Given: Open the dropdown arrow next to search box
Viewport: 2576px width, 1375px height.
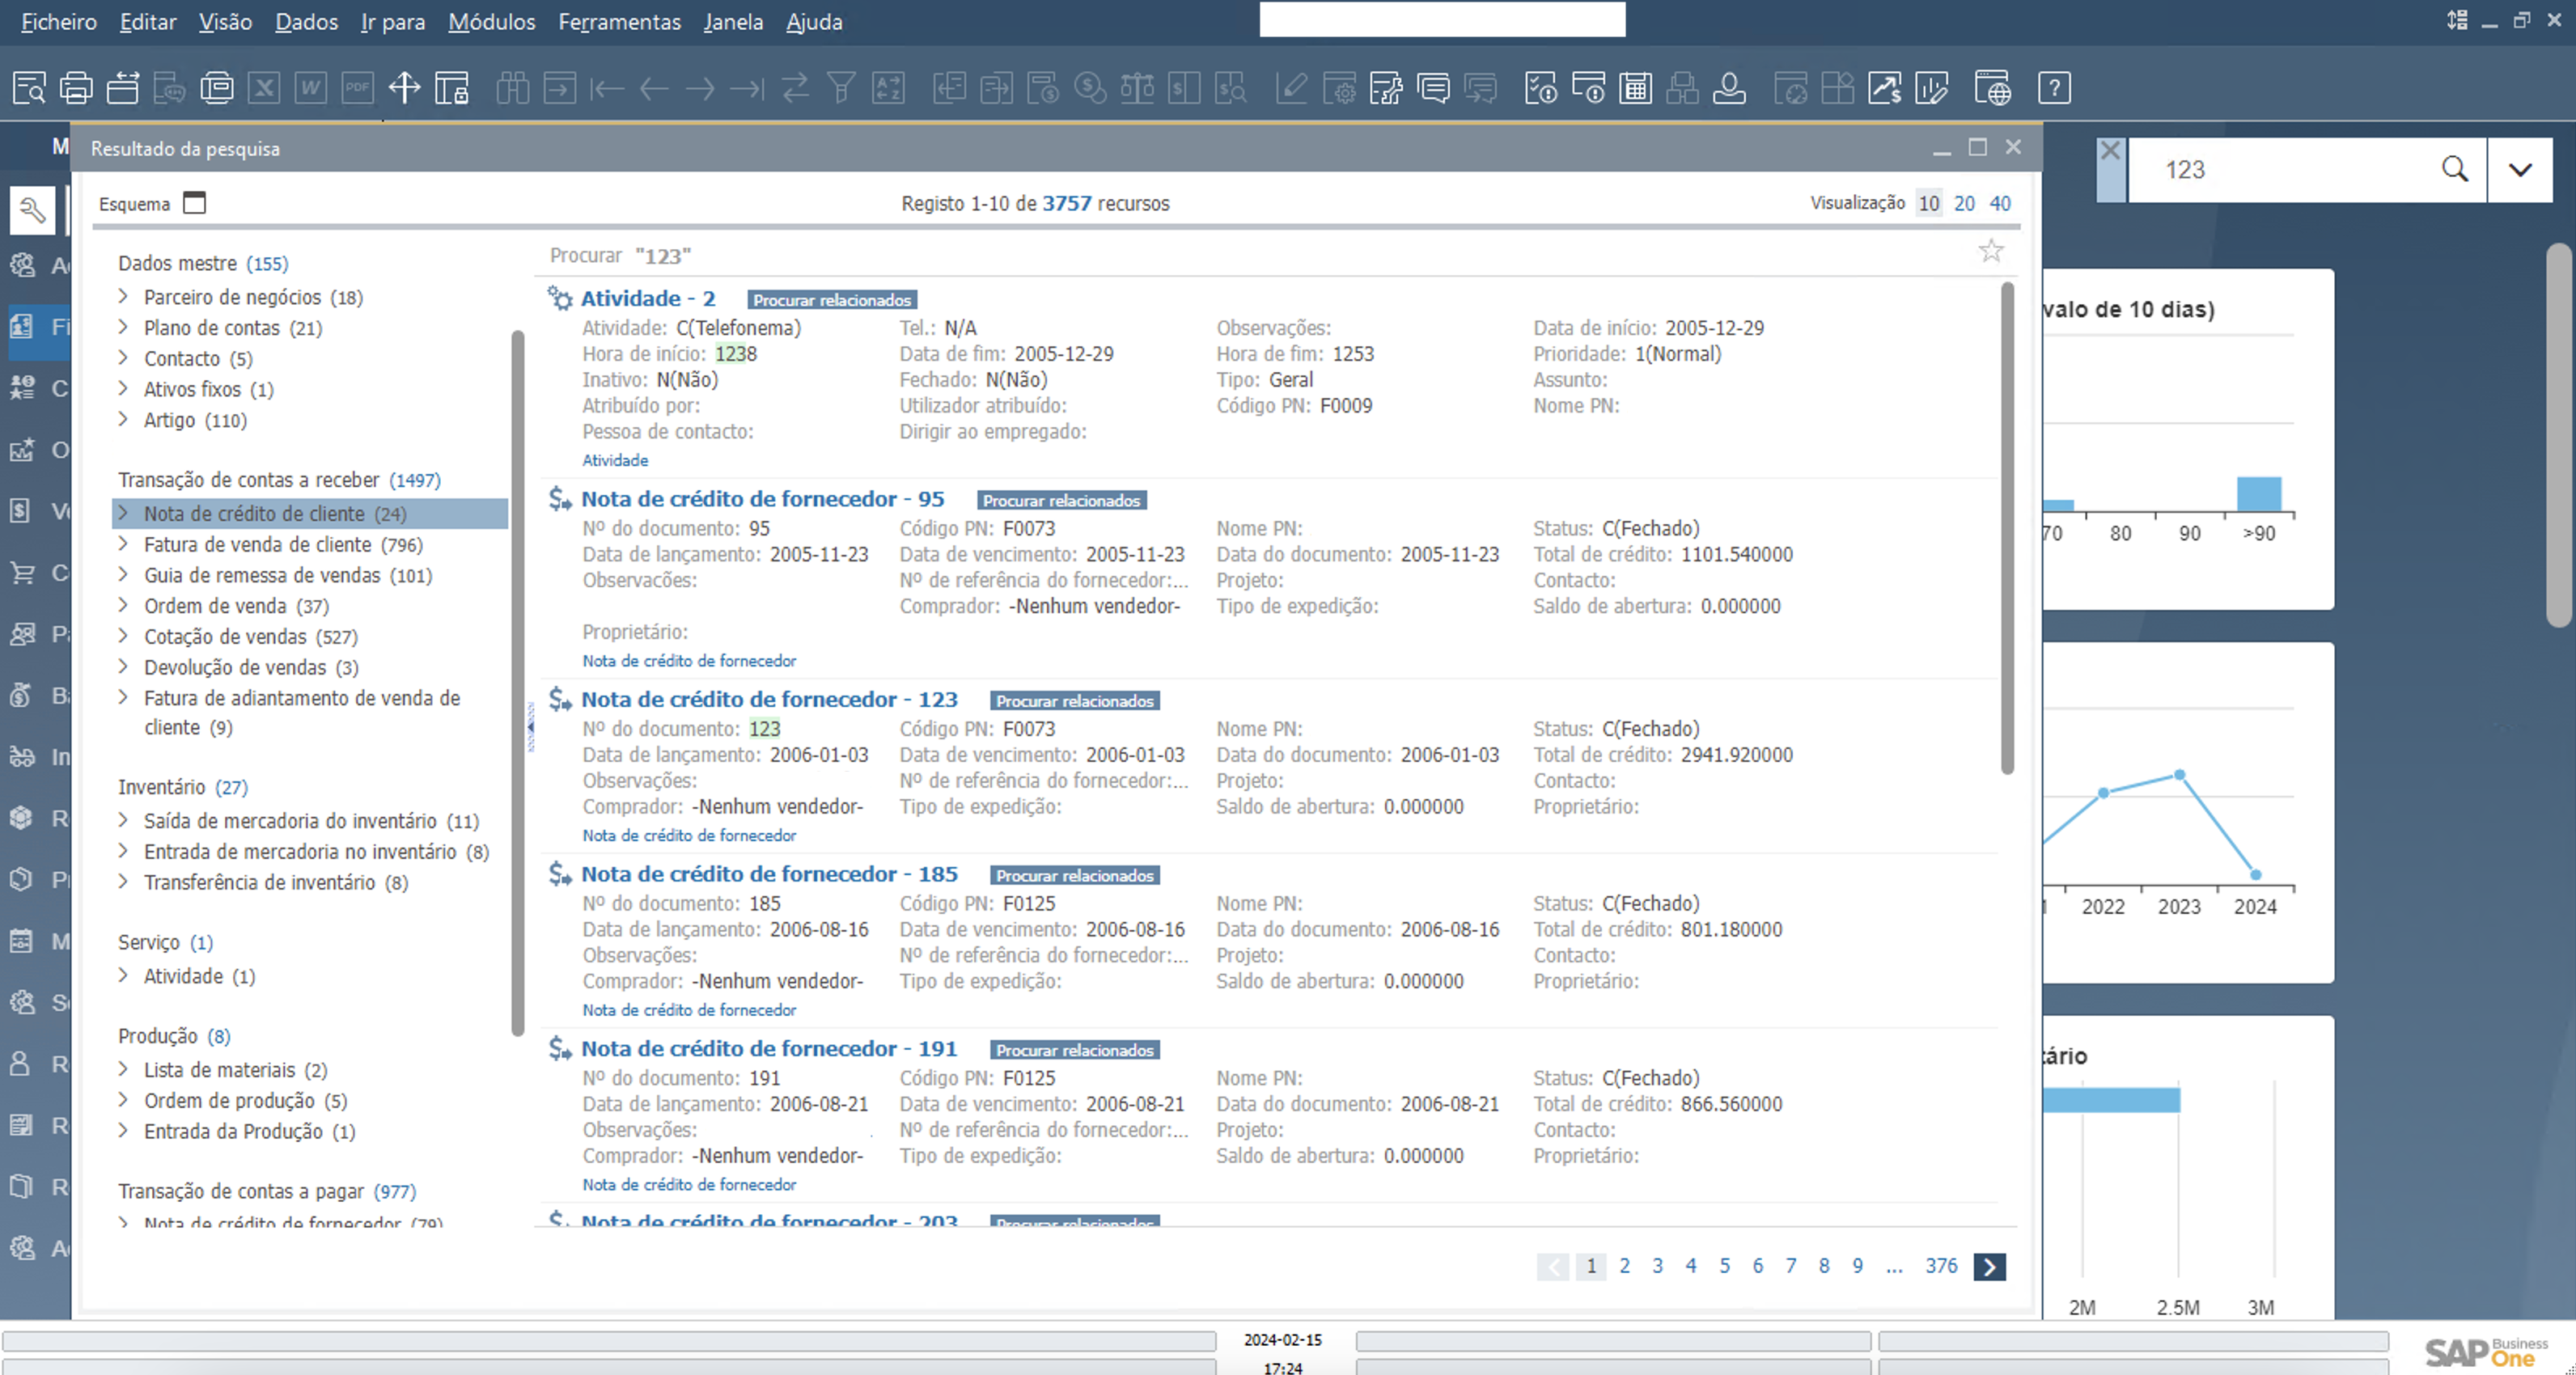Looking at the screenshot, I should [x=2520, y=169].
